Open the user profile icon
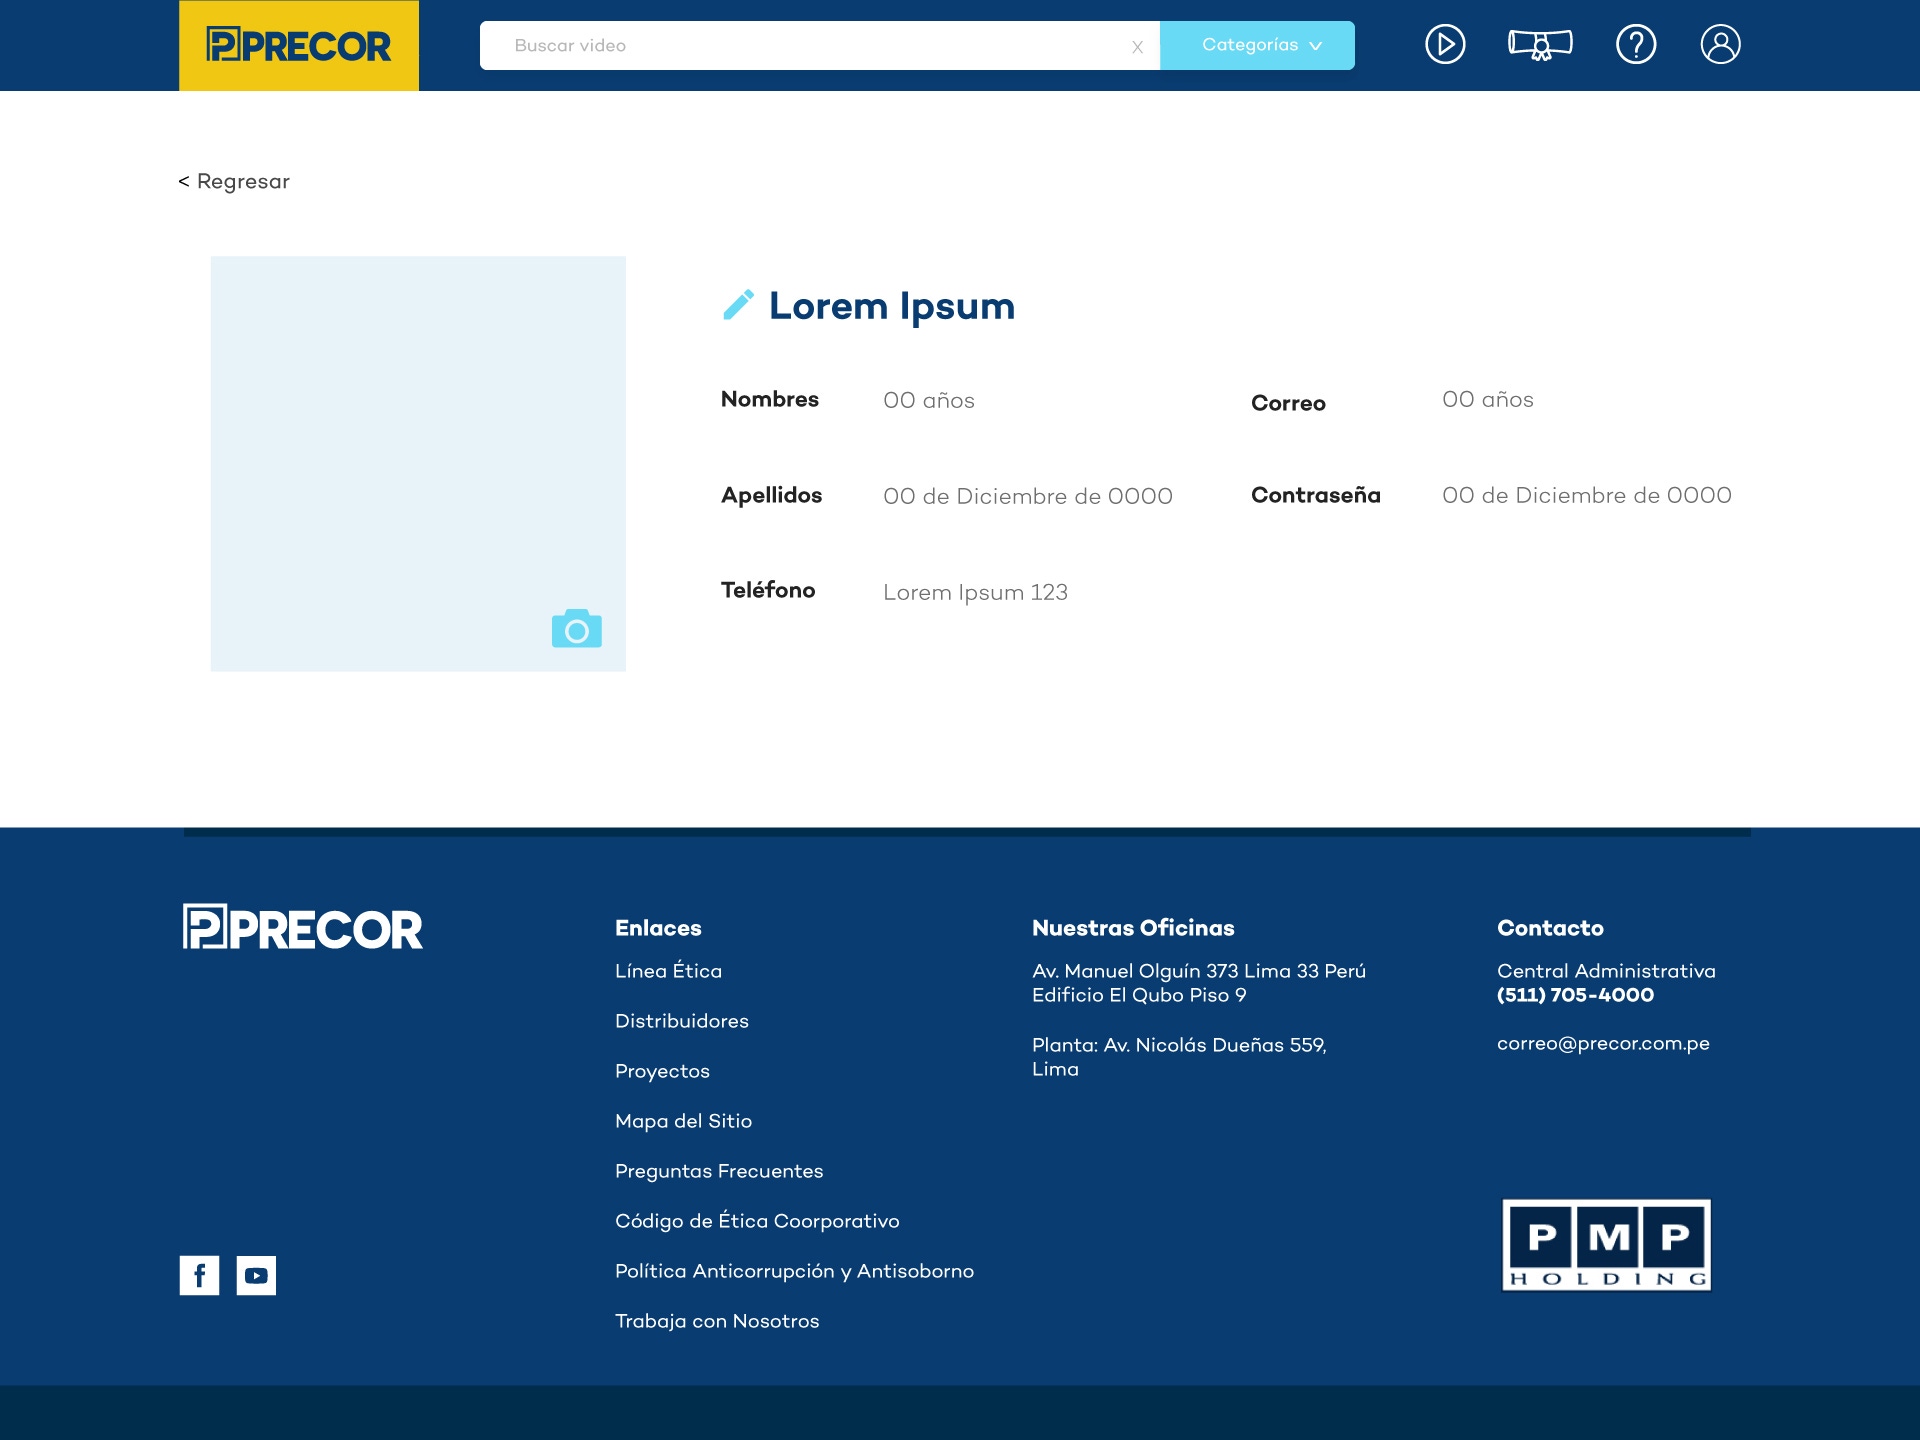 pos(1720,45)
